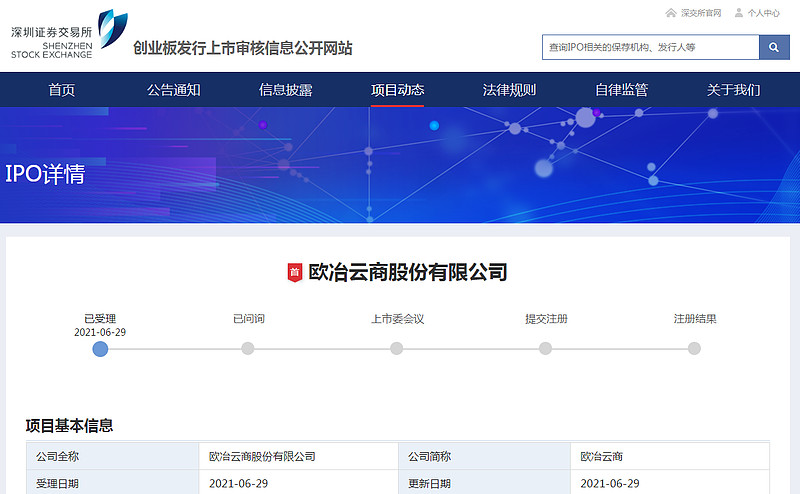Click the 提交注册 progress step dot

coord(545,349)
